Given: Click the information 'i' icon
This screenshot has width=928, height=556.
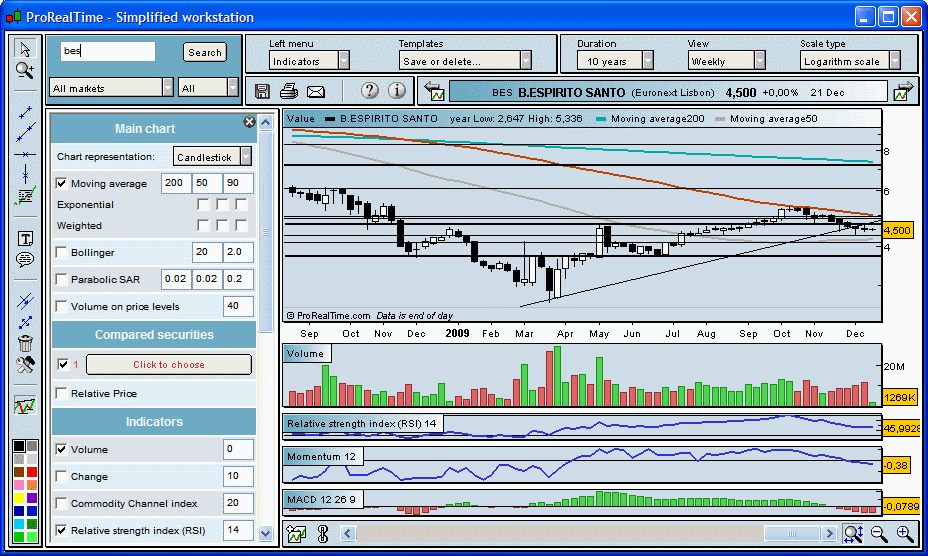Looking at the screenshot, I should 397,91.
